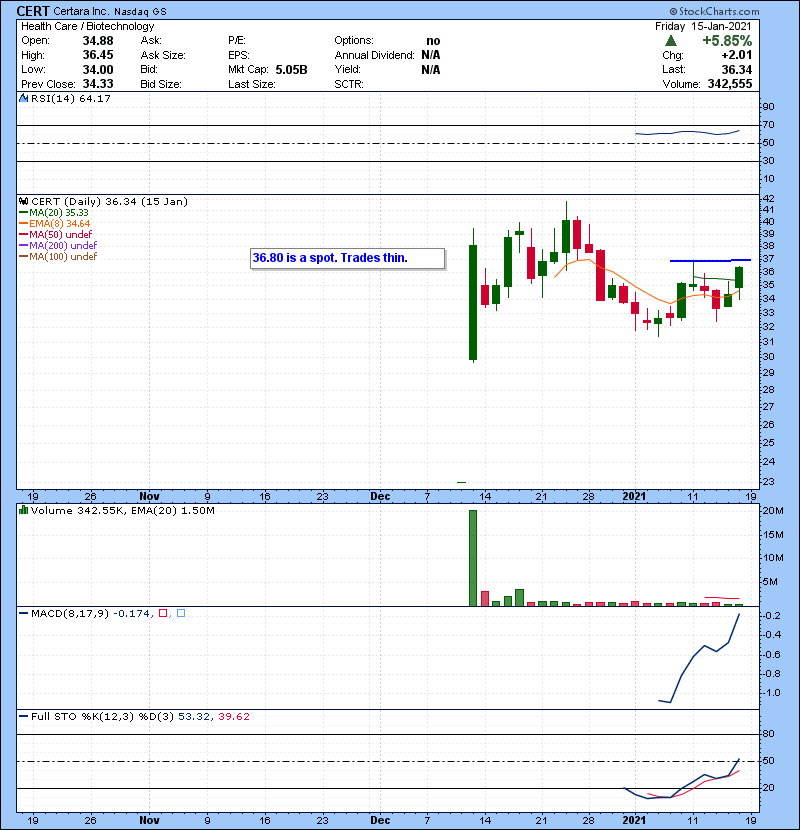Click the MA(100) undef legend entry

(58, 257)
